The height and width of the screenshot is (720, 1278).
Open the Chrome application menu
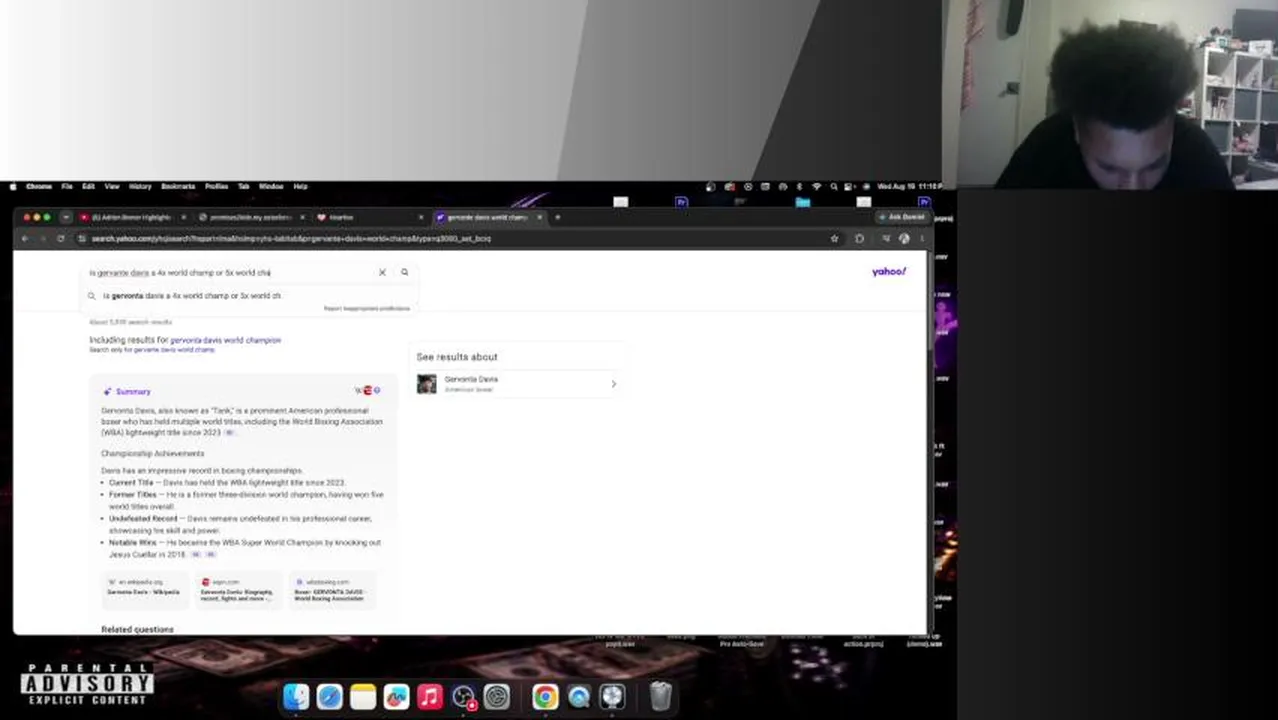tap(39, 186)
